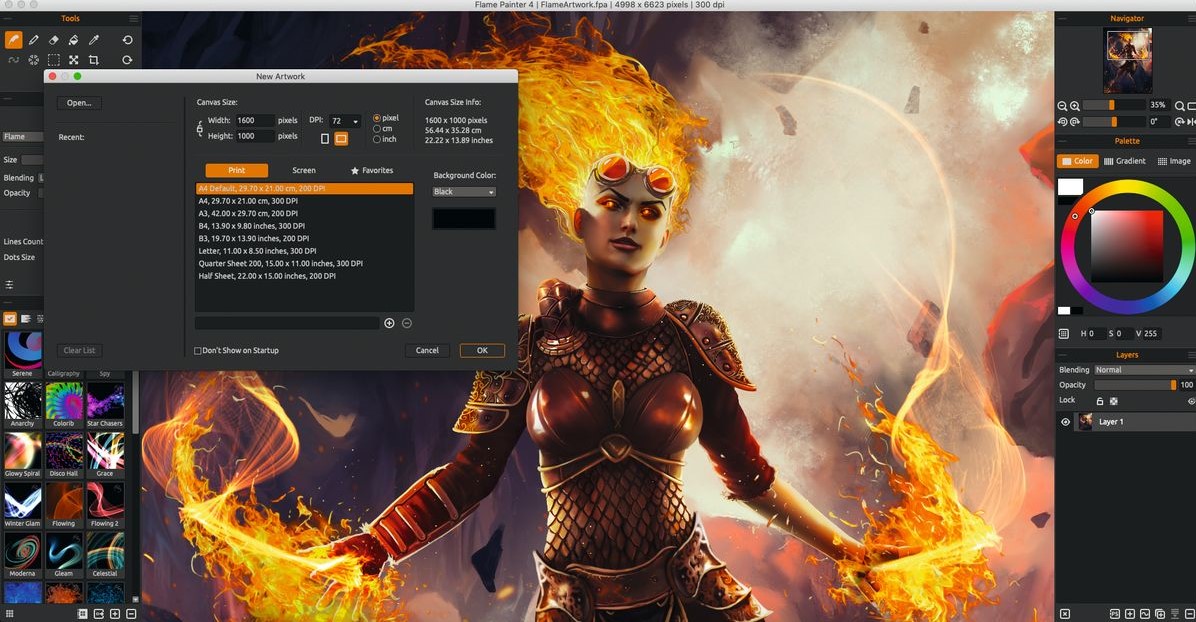Select the Eraser tool
The height and width of the screenshot is (622, 1196).
pos(53,39)
